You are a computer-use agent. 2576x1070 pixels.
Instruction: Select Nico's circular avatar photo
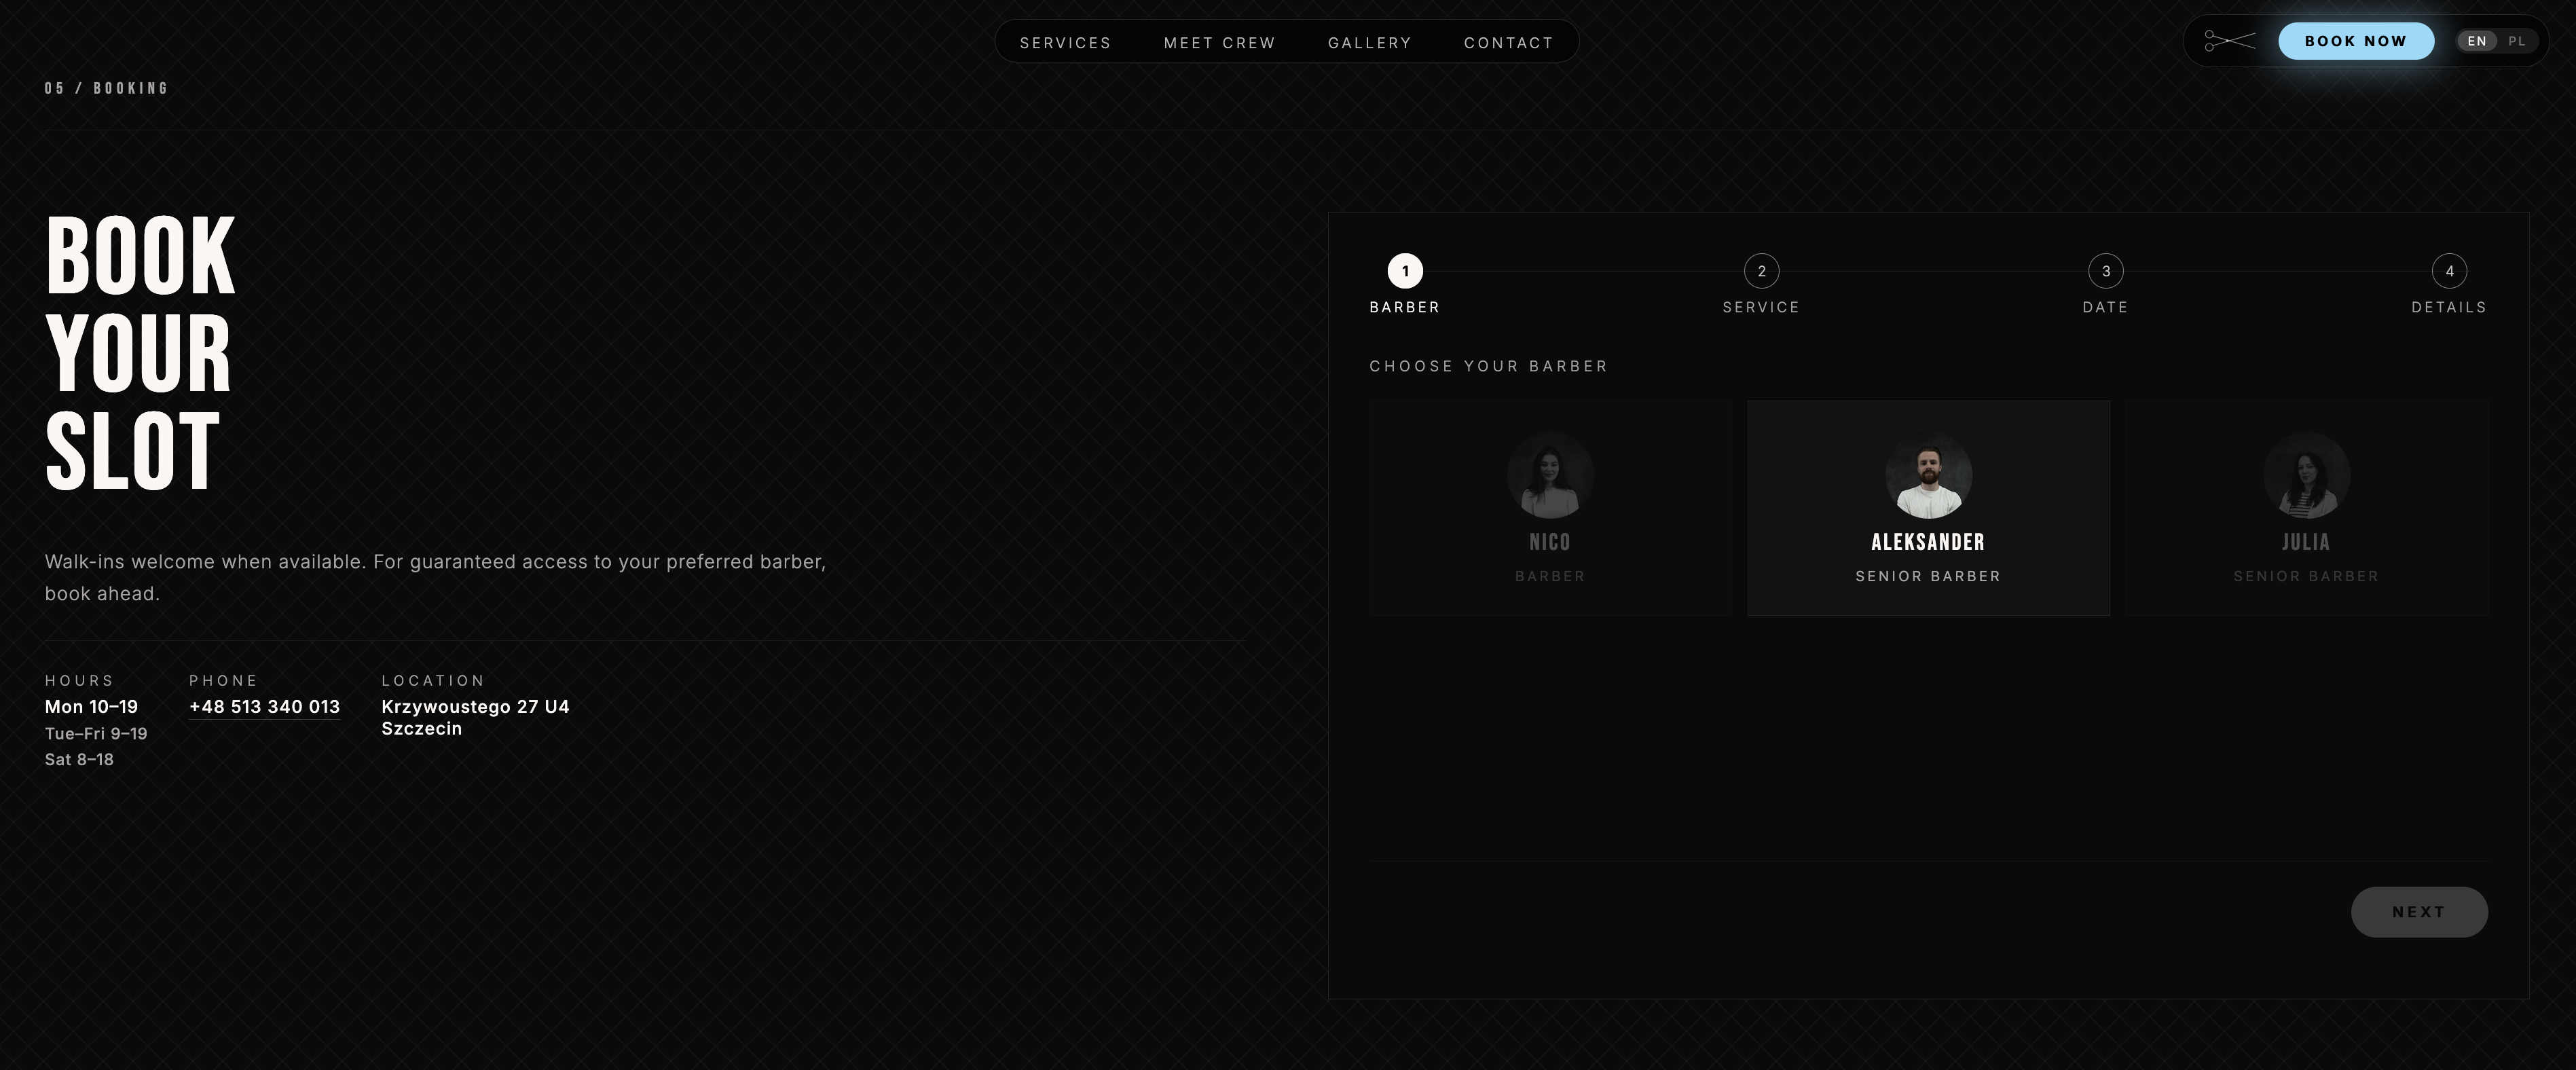pos(1550,475)
